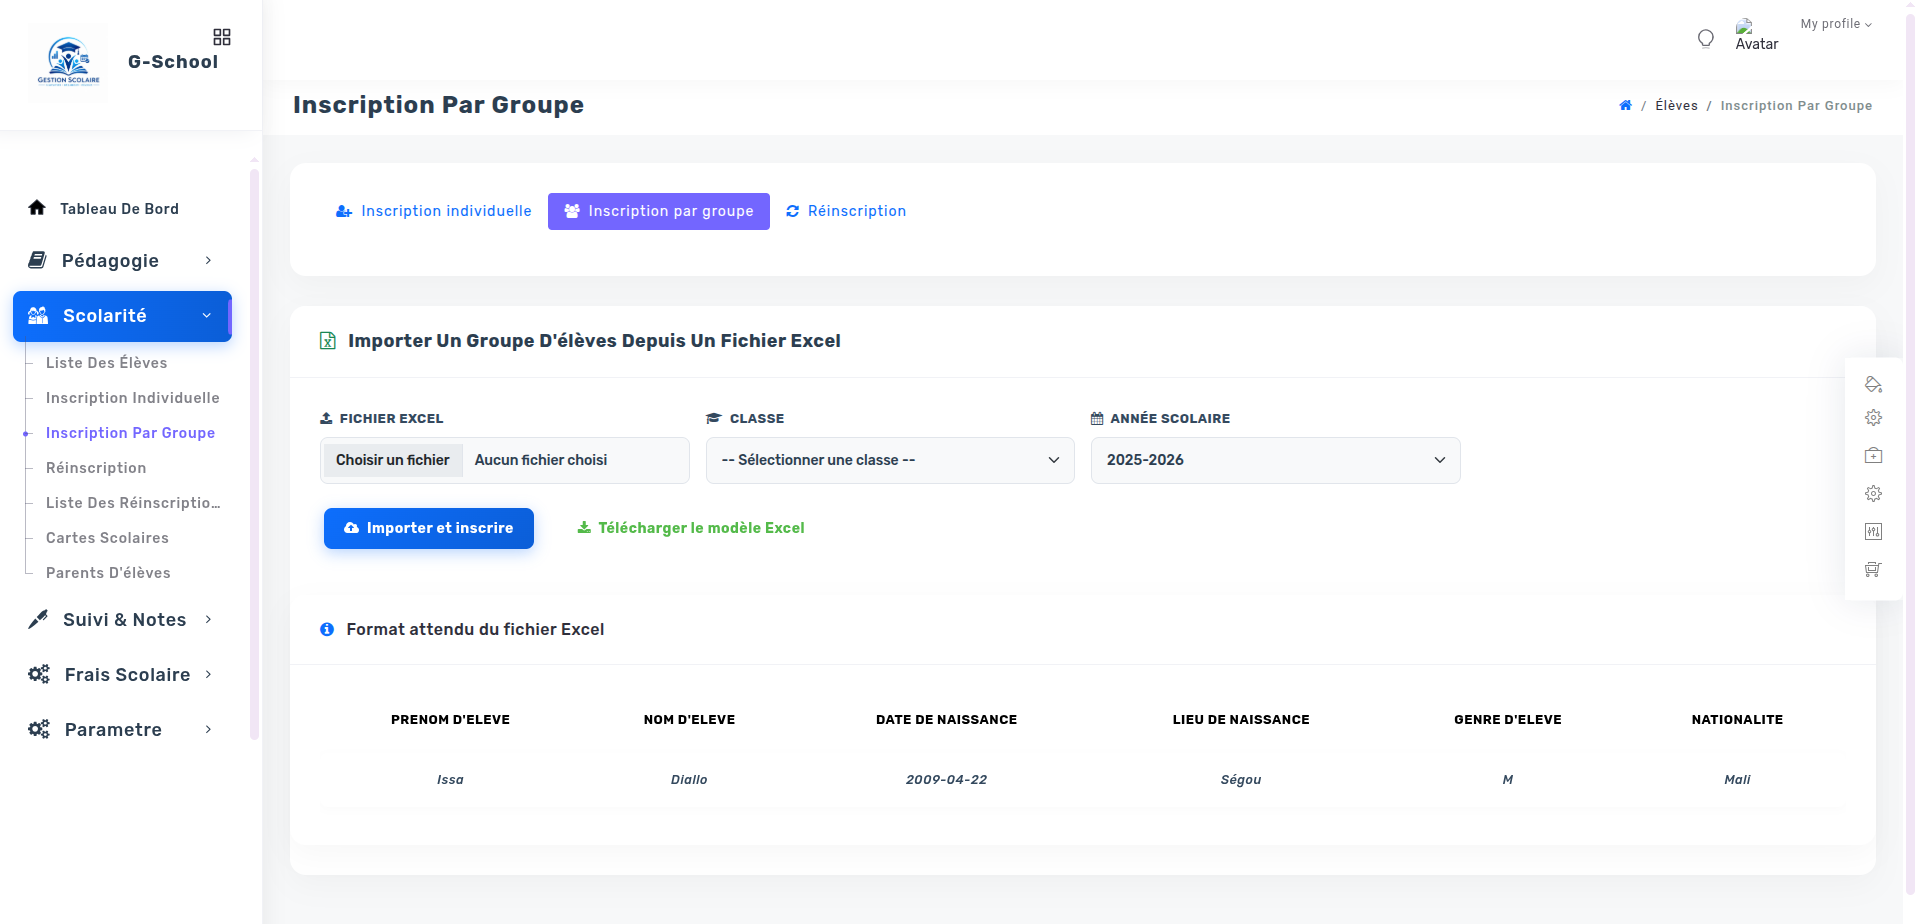
Task: Open the Classe selection dropdown
Action: click(890, 460)
